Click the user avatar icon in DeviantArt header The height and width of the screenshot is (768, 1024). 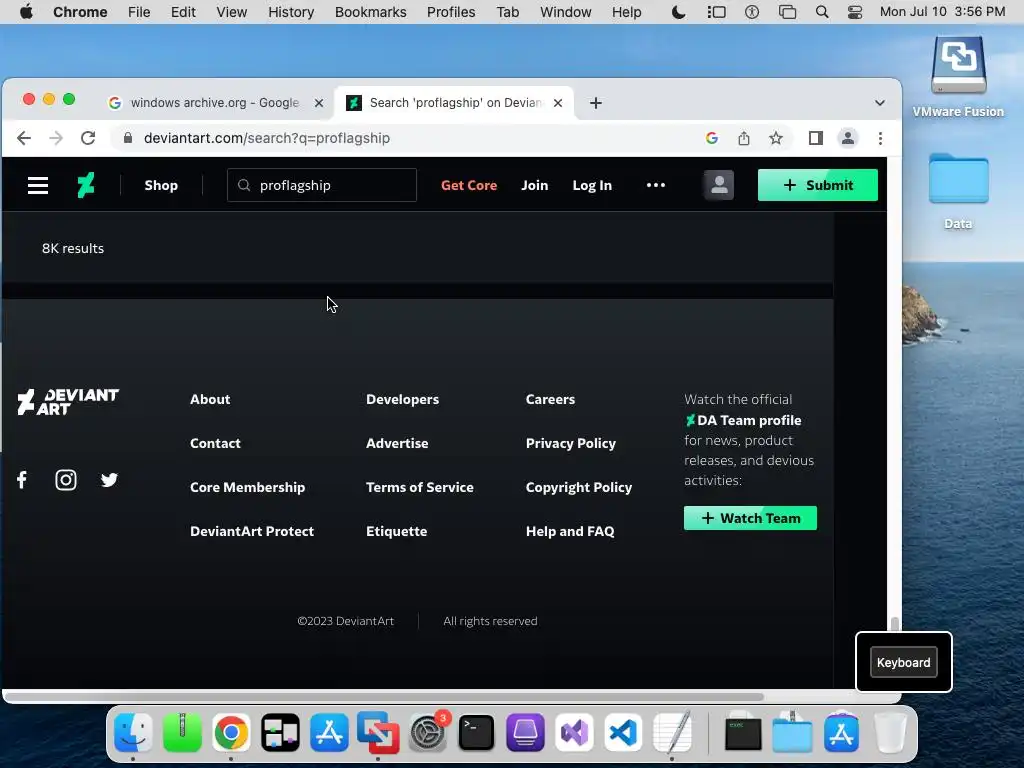[718, 185]
